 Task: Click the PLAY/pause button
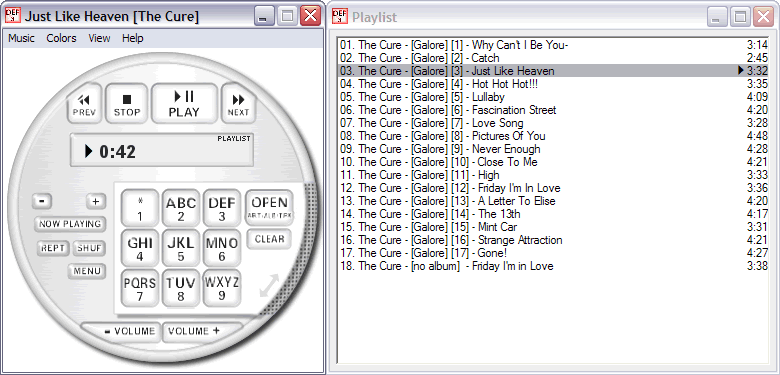tap(184, 104)
